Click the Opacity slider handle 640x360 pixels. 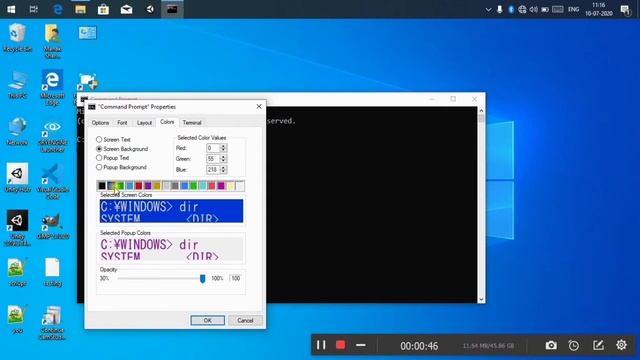click(x=202, y=278)
